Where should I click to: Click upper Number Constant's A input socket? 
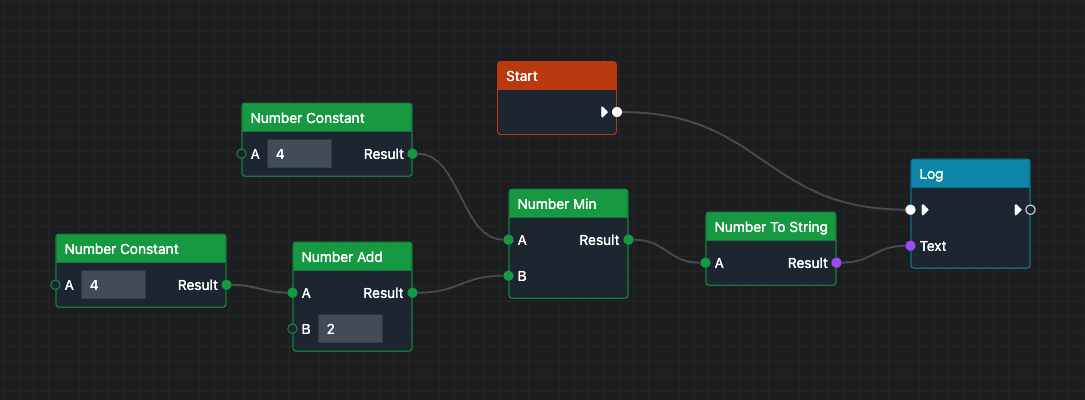click(x=241, y=154)
